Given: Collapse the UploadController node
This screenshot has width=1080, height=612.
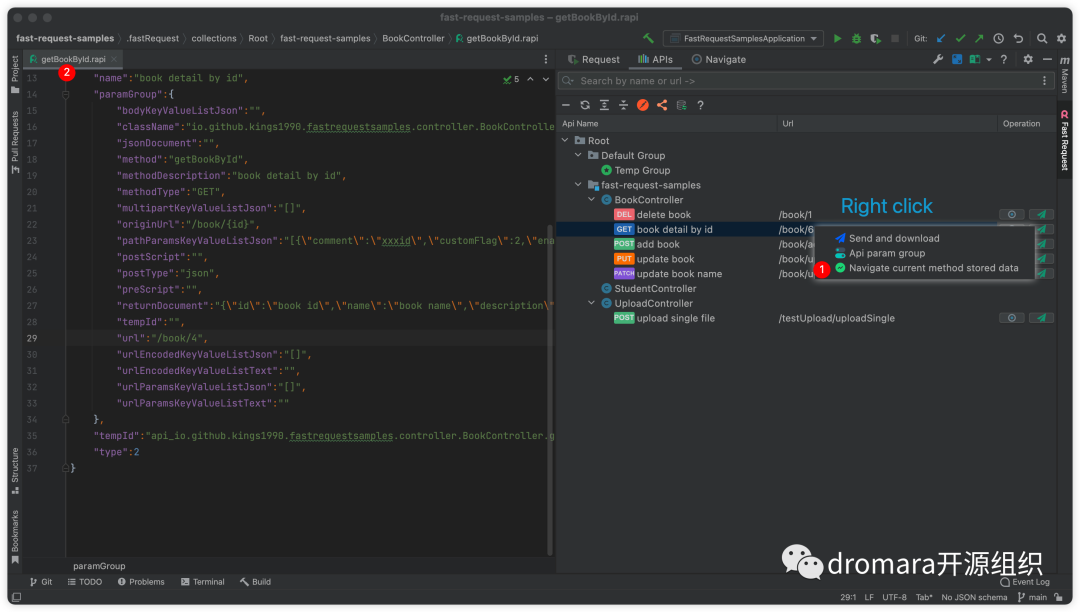Looking at the screenshot, I should click(592, 303).
